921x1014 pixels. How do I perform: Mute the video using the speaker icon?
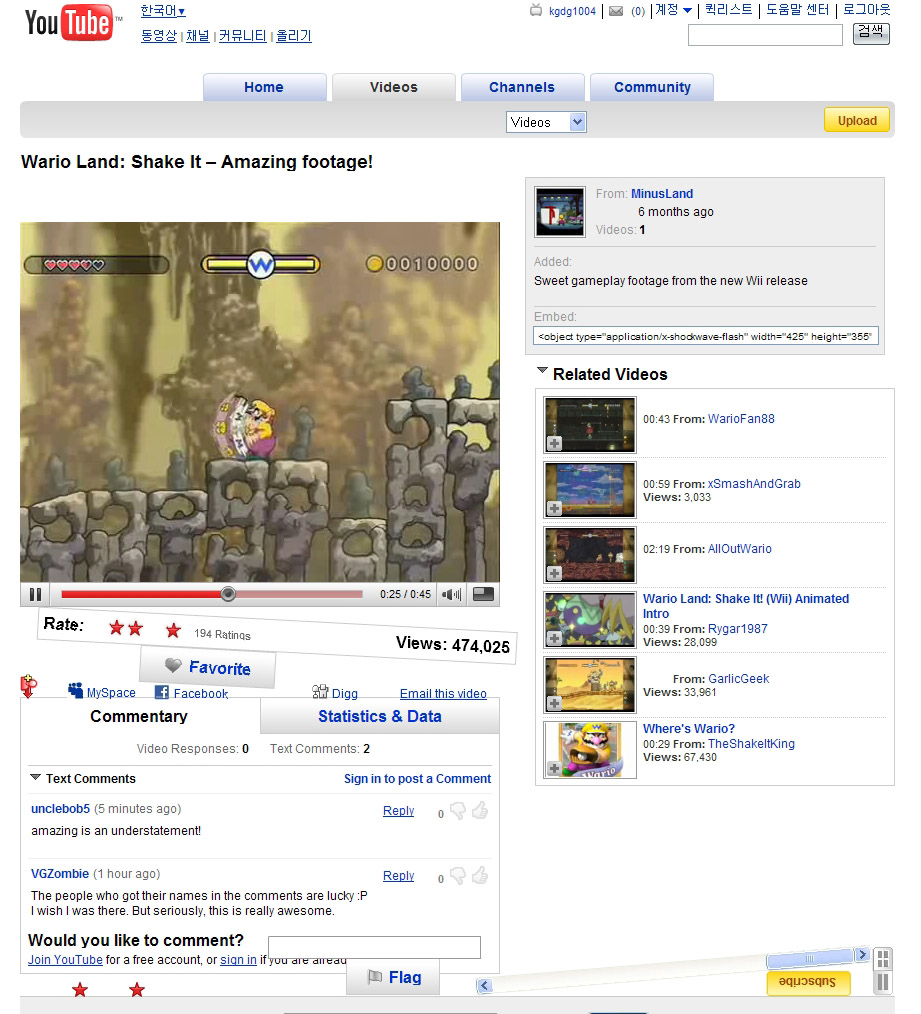[x=451, y=594]
